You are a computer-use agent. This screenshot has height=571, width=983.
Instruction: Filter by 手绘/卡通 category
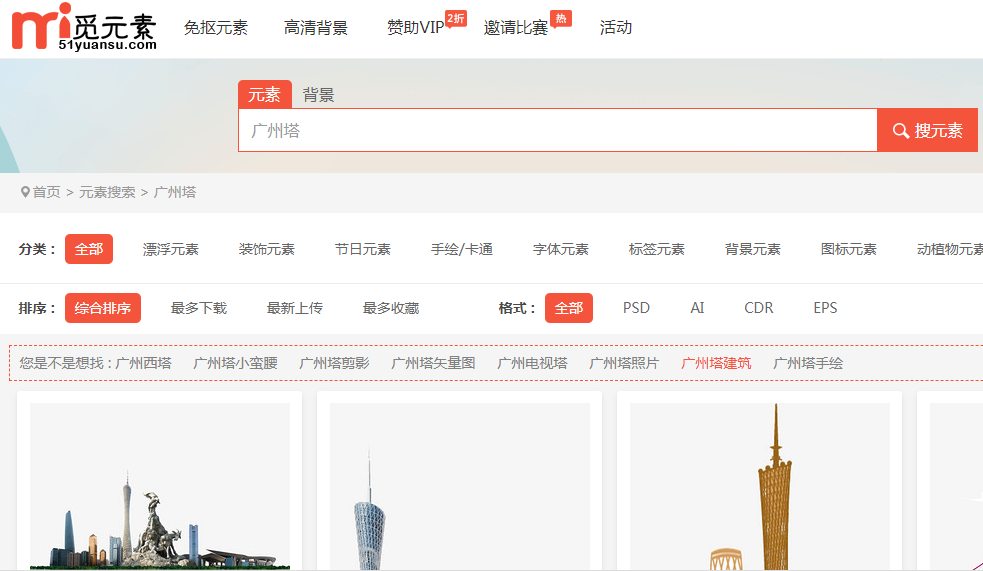[x=461, y=249]
